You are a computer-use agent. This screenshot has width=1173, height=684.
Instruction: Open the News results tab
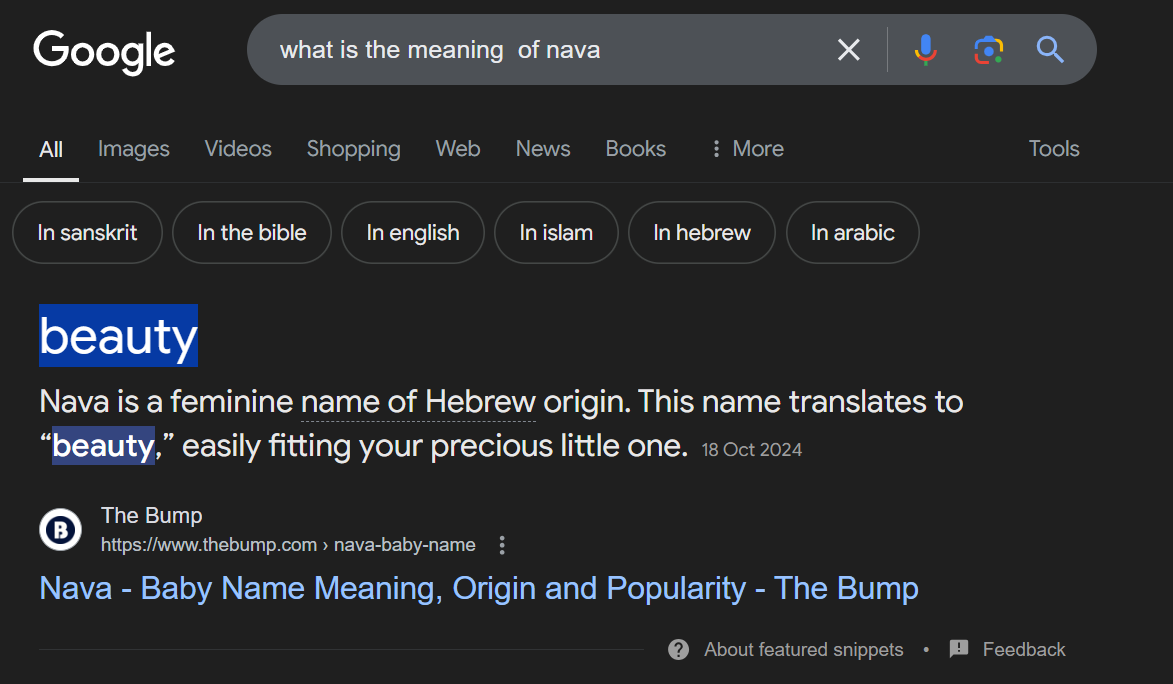[x=543, y=149]
